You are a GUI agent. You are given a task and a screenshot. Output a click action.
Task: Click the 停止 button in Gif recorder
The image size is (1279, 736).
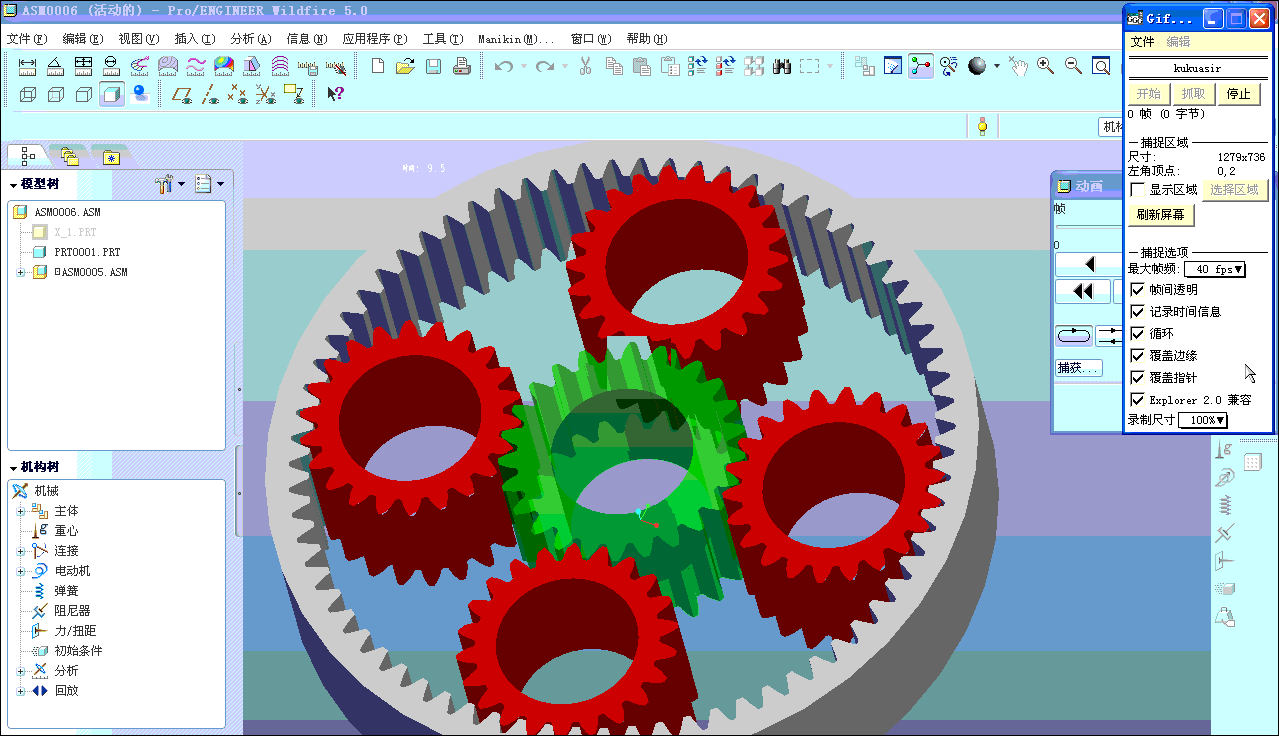click(x=1238, y=94)
